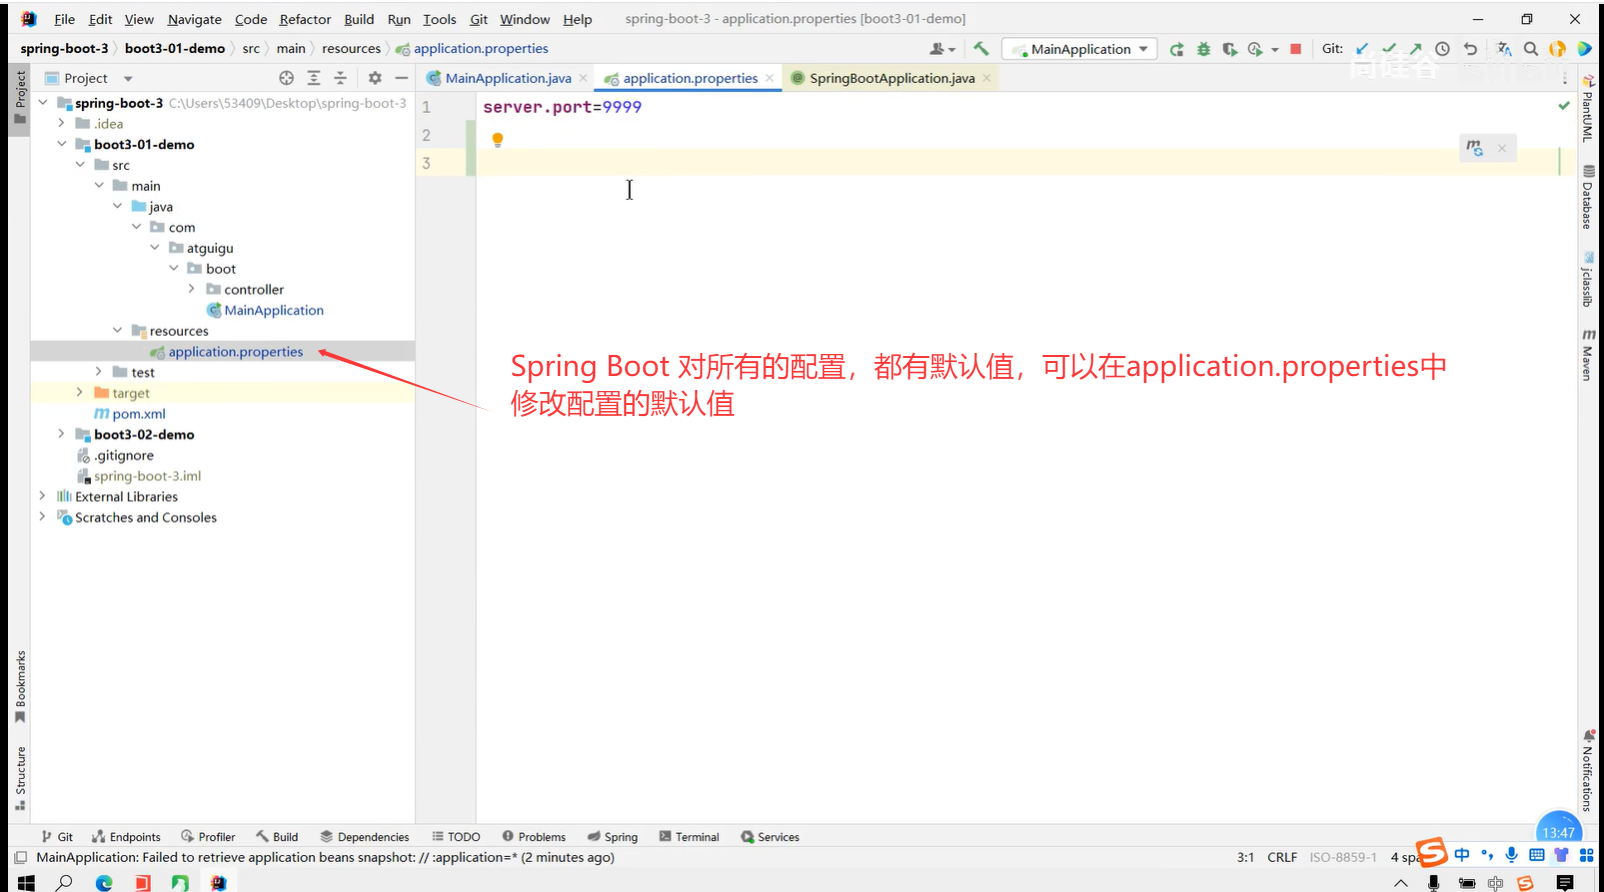
Task: Open the user account dropdown in the toolbar
Action: [x=942, y=49]
